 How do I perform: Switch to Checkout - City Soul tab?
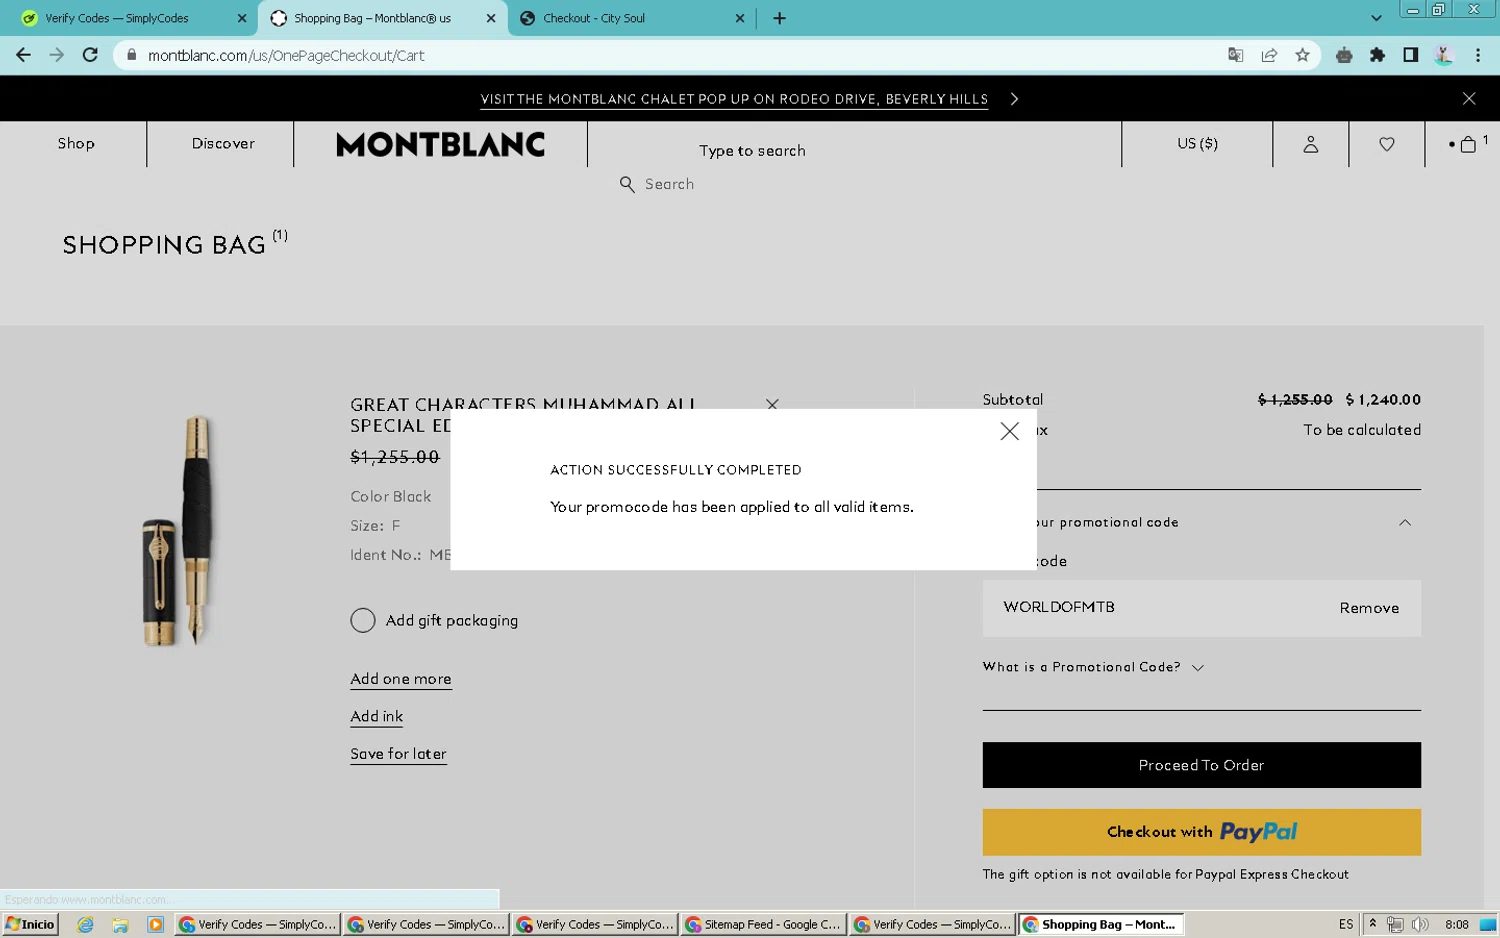[x=632, y=18]
